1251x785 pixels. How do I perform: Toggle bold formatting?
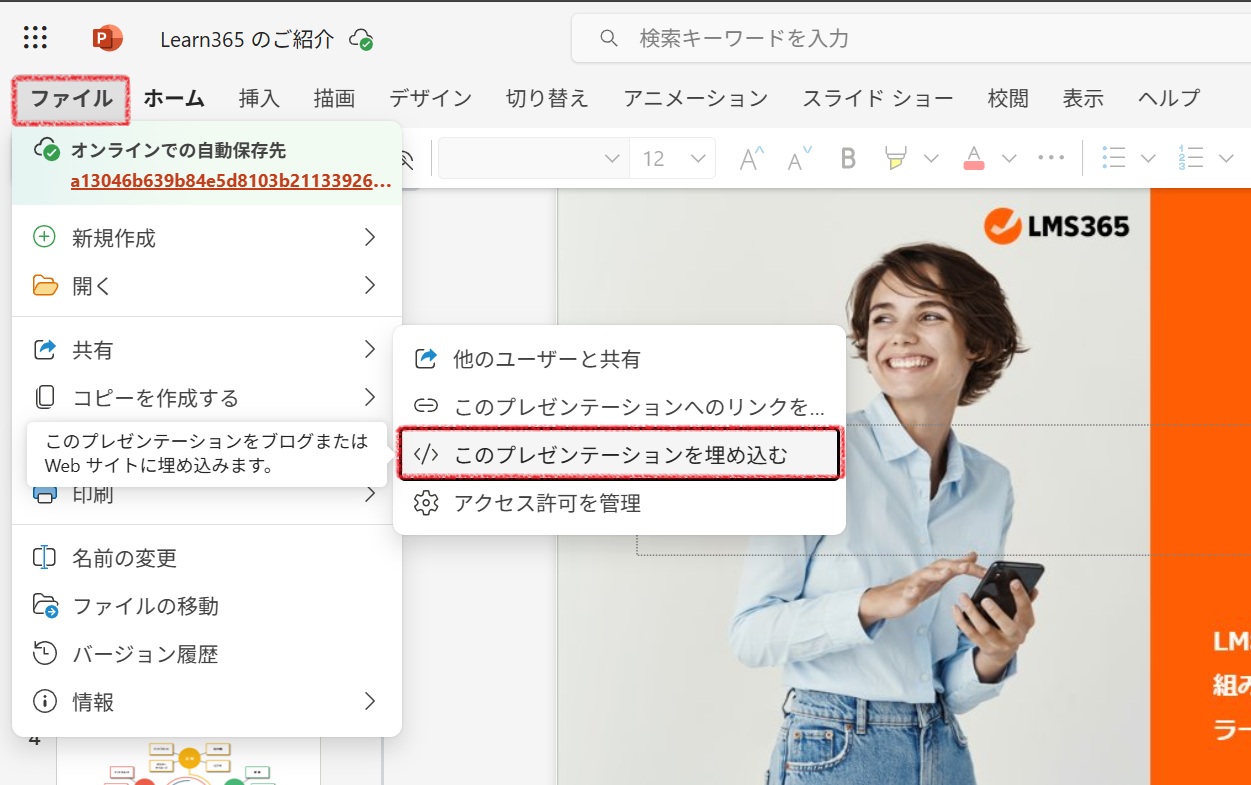point(848,158)
